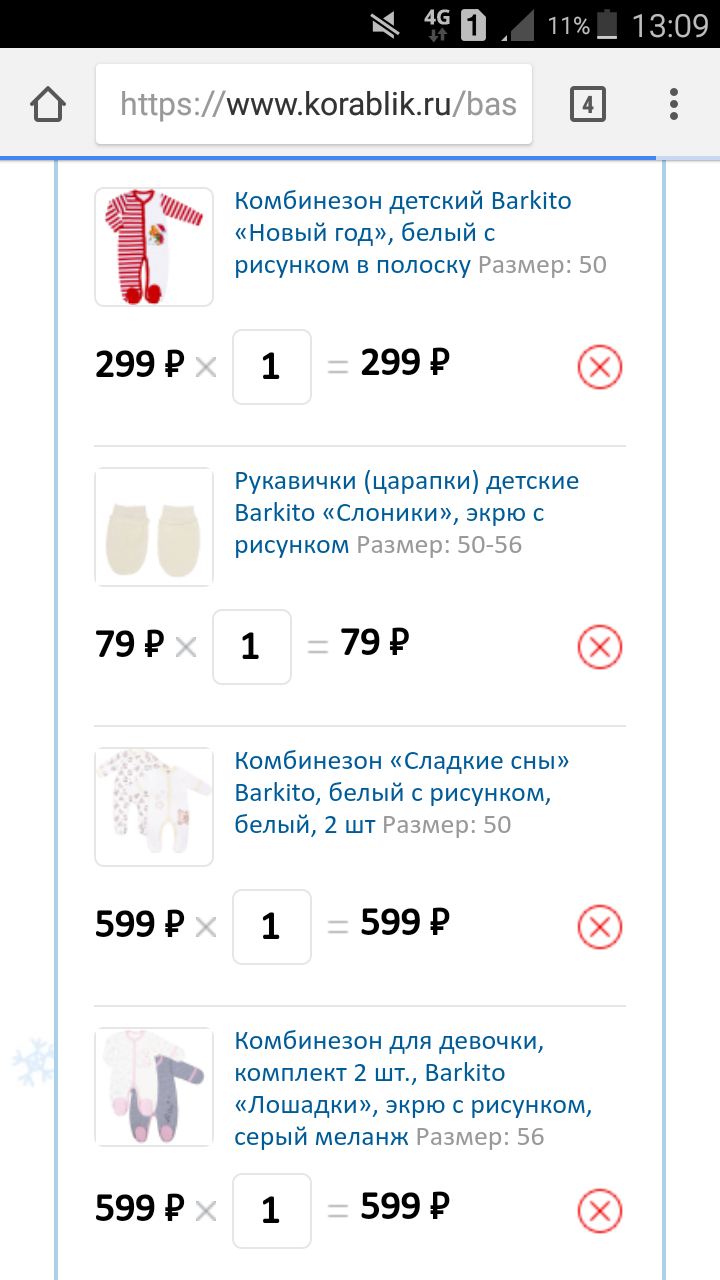
Task: View the red striped jumpsuit thumbnail
Action: pyautogui.click(x=154, y=247)
